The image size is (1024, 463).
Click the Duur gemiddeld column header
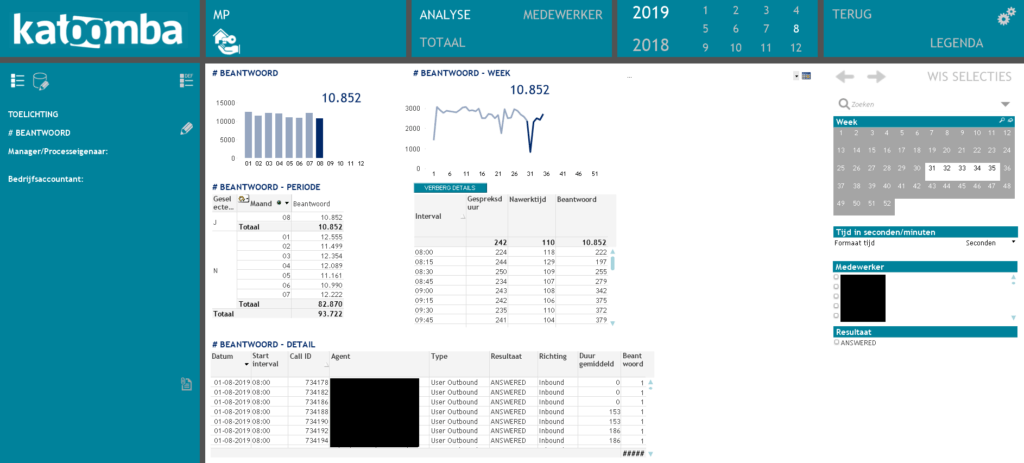598,360
